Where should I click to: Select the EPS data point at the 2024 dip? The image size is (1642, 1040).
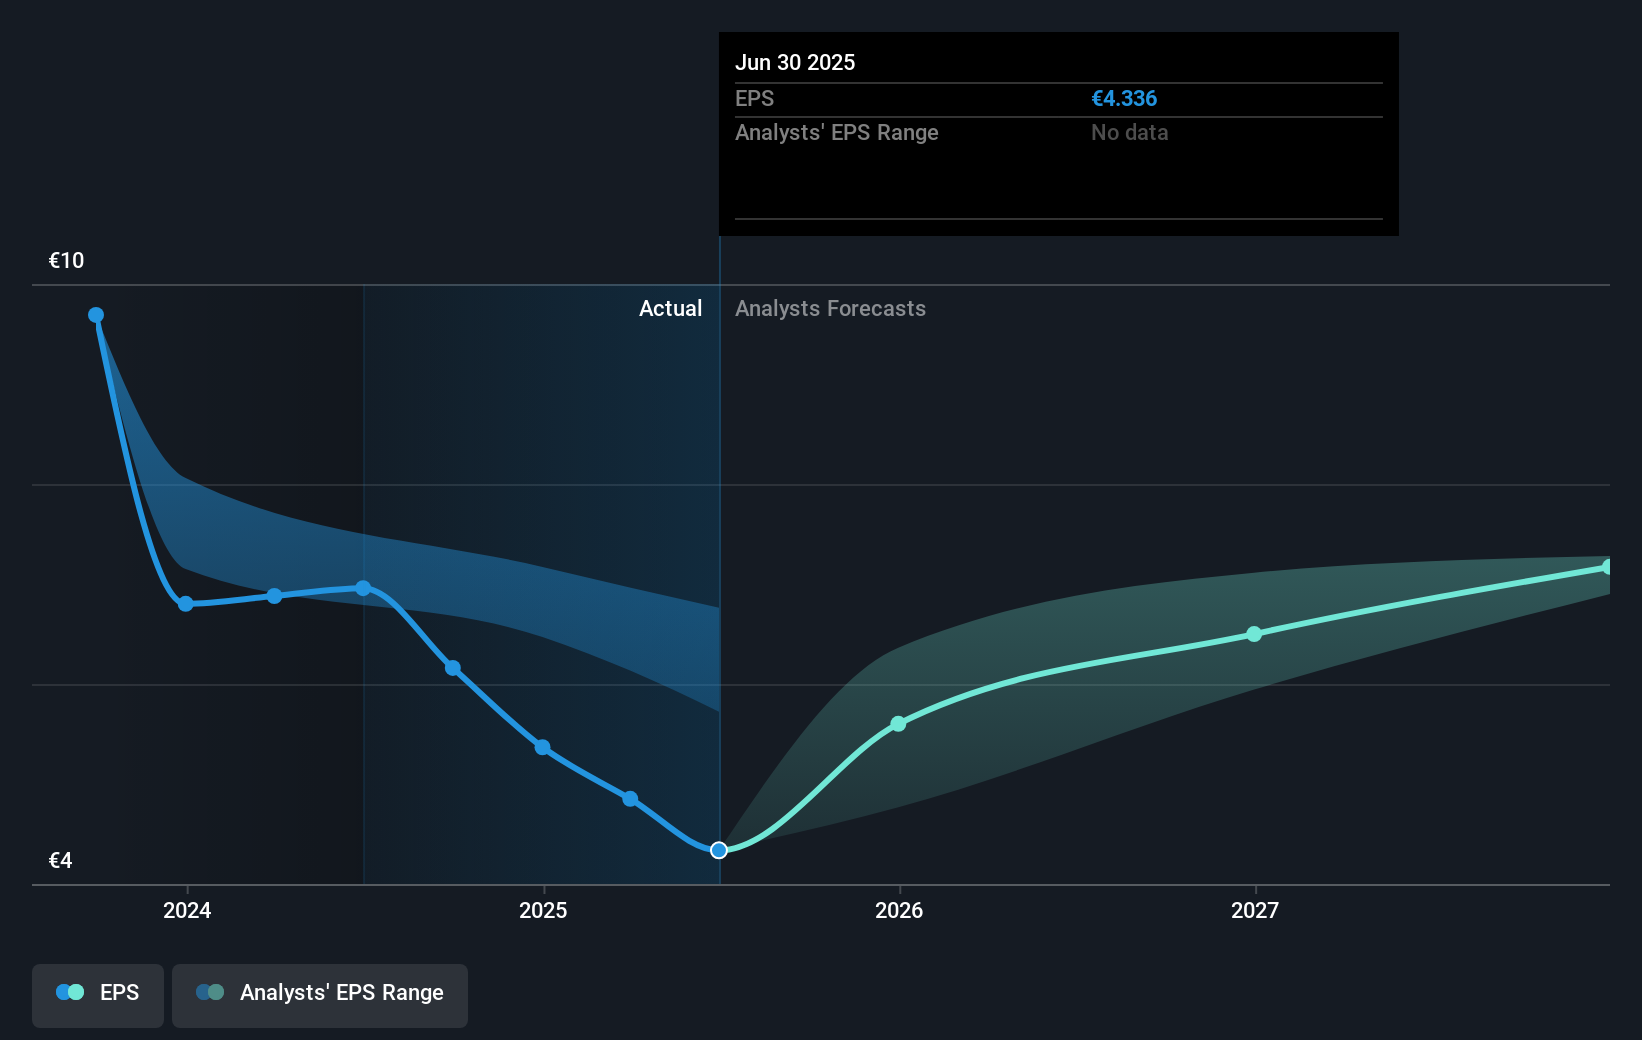click(186, 604)
